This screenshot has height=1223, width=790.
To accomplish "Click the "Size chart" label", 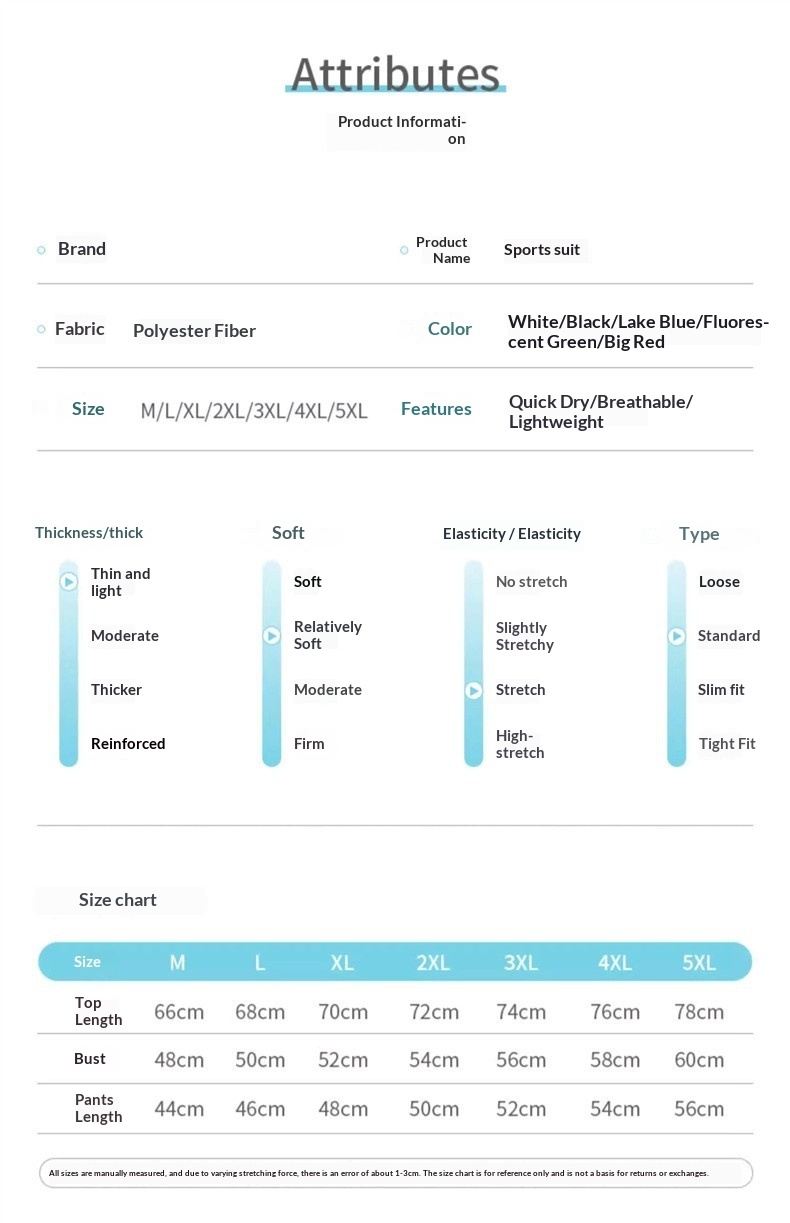I will tap(118, 900).
